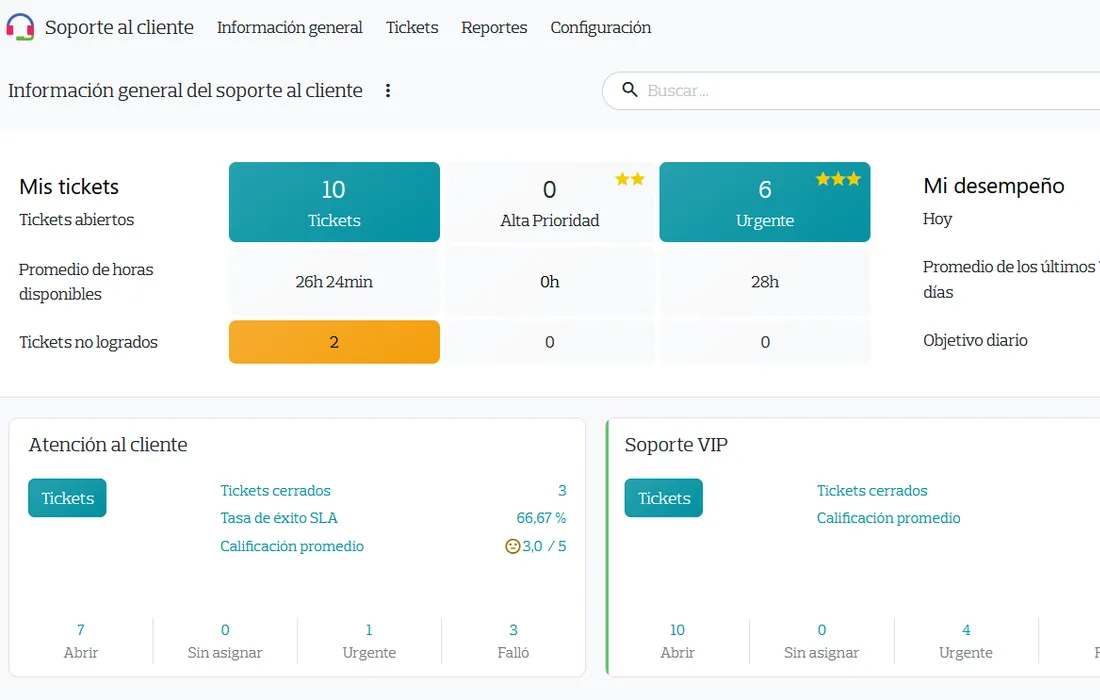1100x700 pixels.
Task: Open the Información general menu
Action: coord(290,27)
